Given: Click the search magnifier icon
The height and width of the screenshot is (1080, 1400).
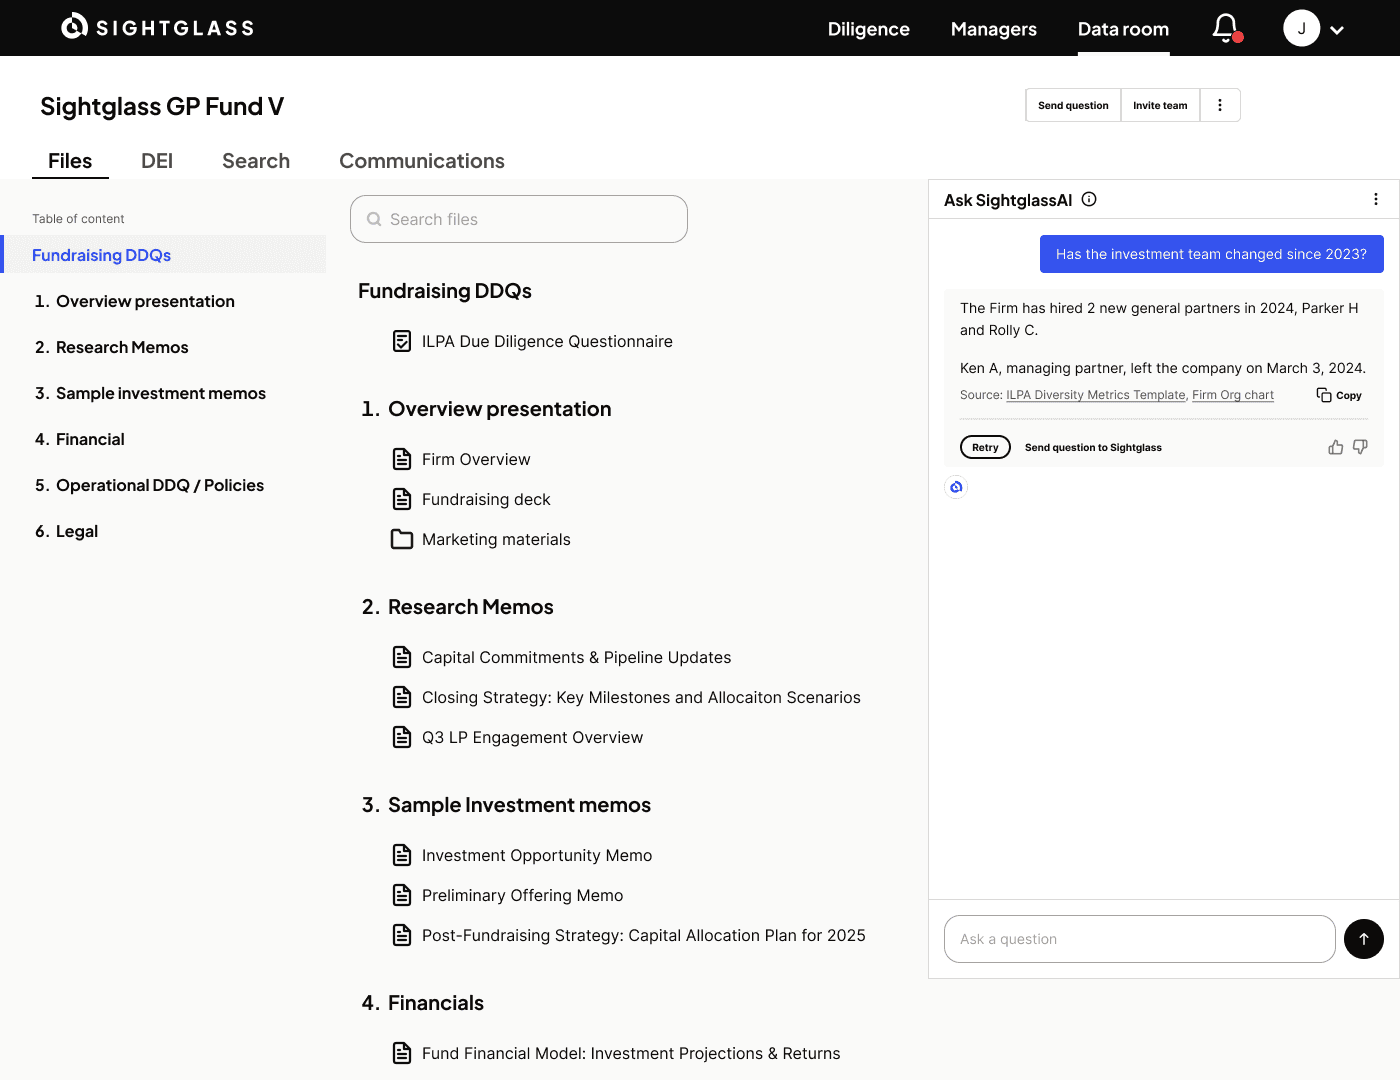Looking at the screenshot, I should point(374,219).
